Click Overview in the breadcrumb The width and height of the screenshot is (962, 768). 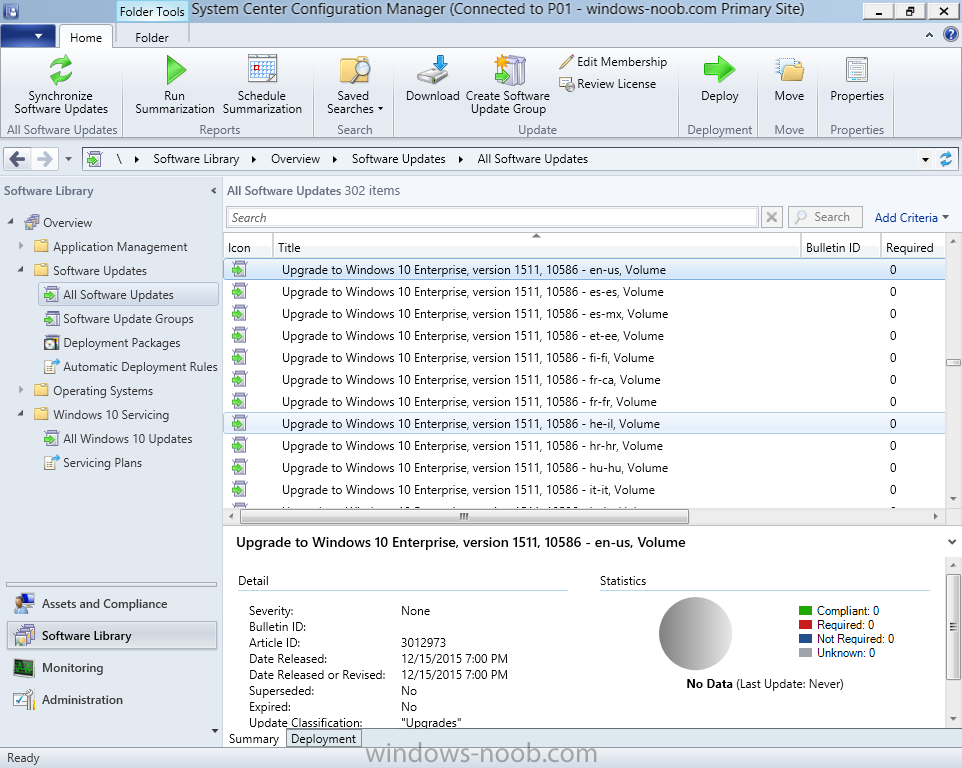click(296, 159)
